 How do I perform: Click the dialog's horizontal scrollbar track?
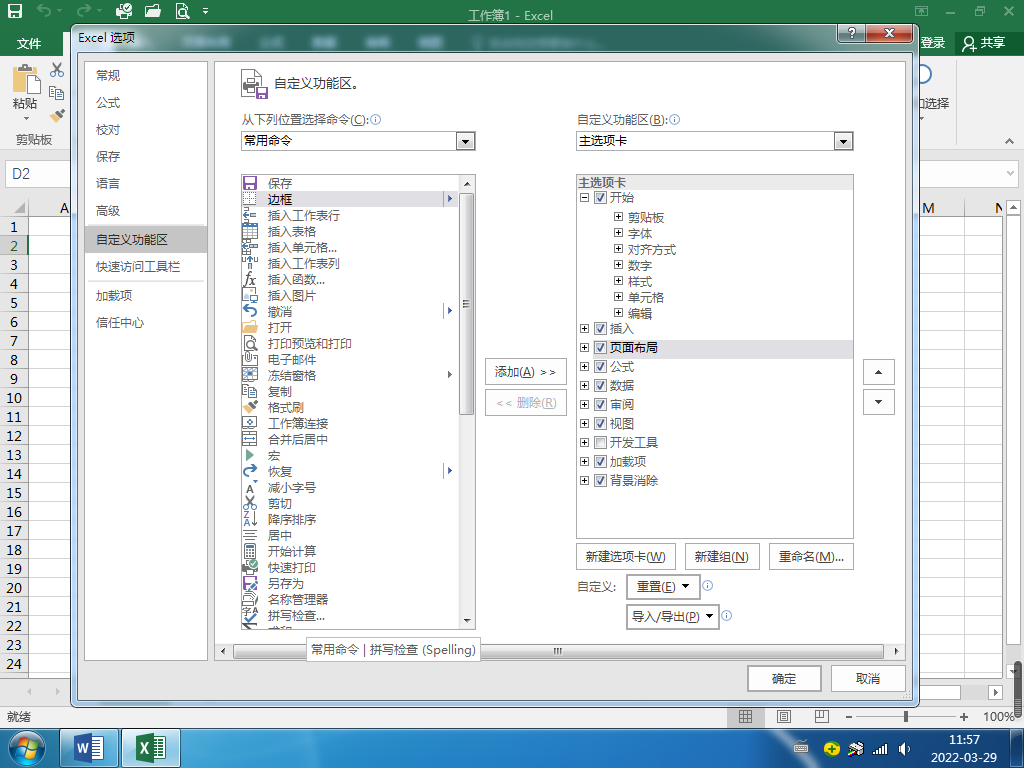[558, 651]
